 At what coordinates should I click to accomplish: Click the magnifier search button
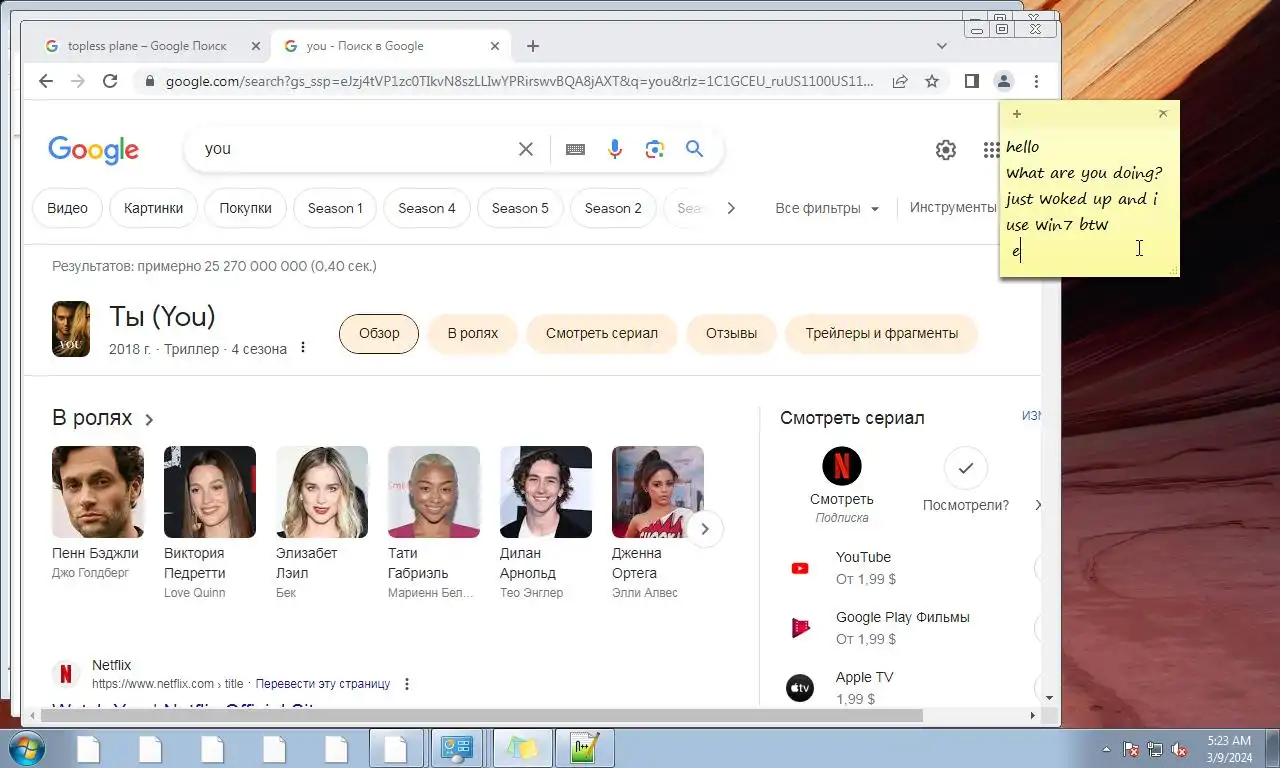pos(695,149)
